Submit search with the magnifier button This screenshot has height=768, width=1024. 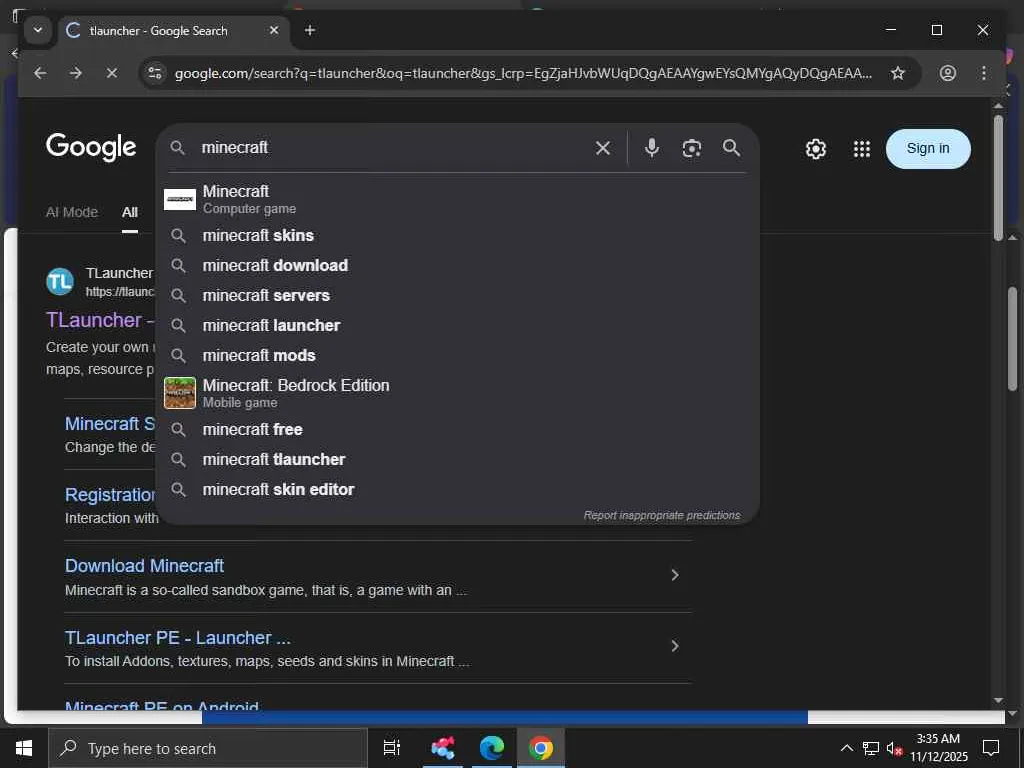(731, 148)
